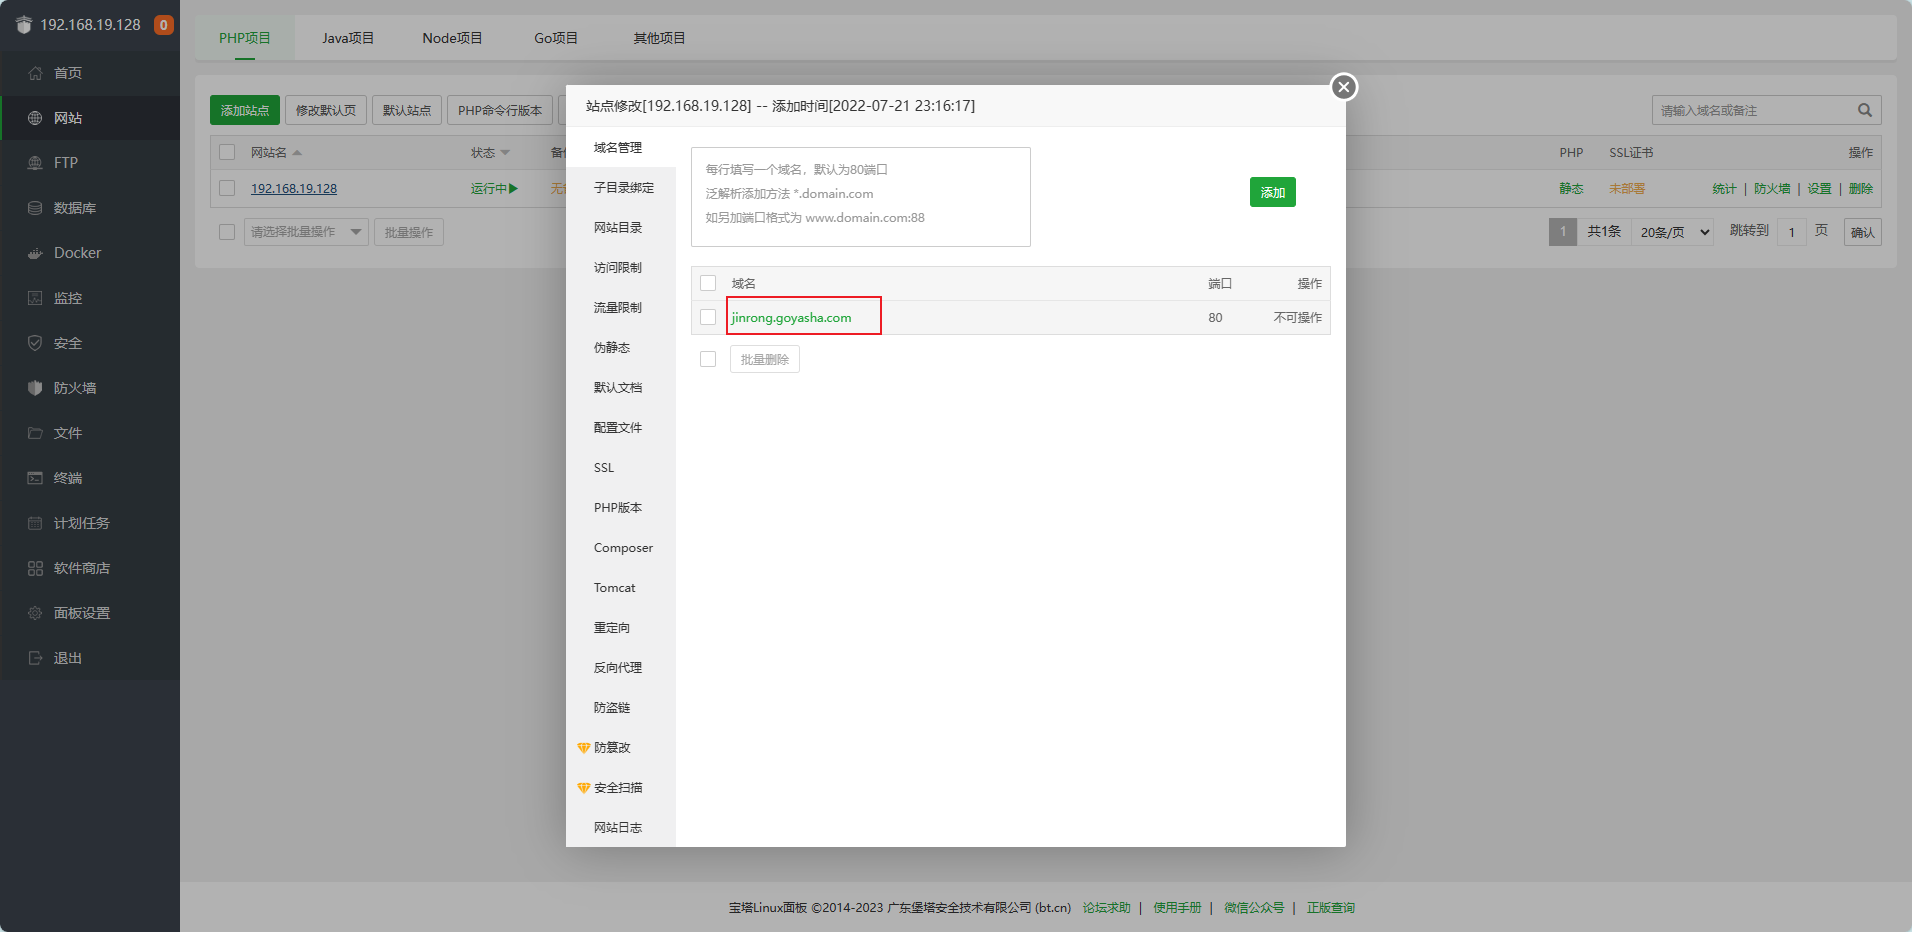Click into the domain entry text area
Screen dimensions: 1912x932
860,197
